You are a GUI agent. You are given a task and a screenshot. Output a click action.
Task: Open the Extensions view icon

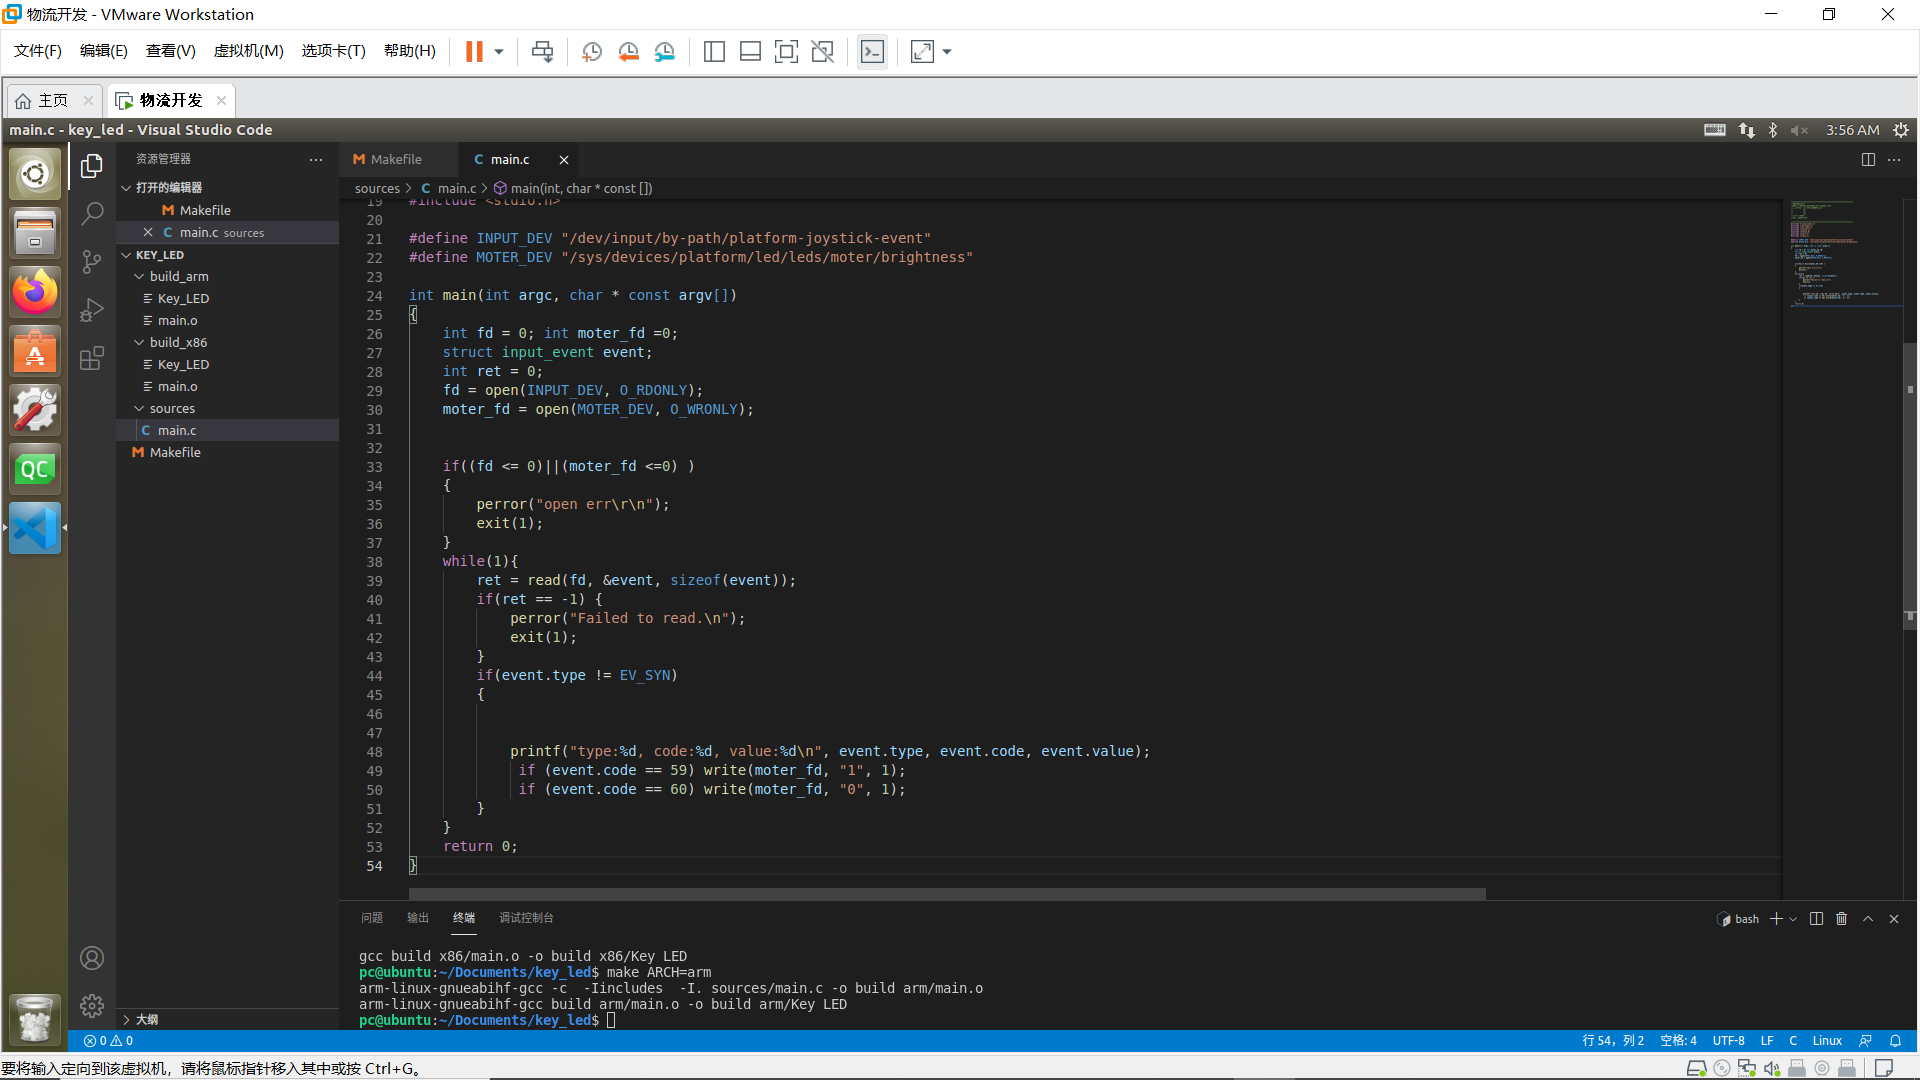(92, 358)
